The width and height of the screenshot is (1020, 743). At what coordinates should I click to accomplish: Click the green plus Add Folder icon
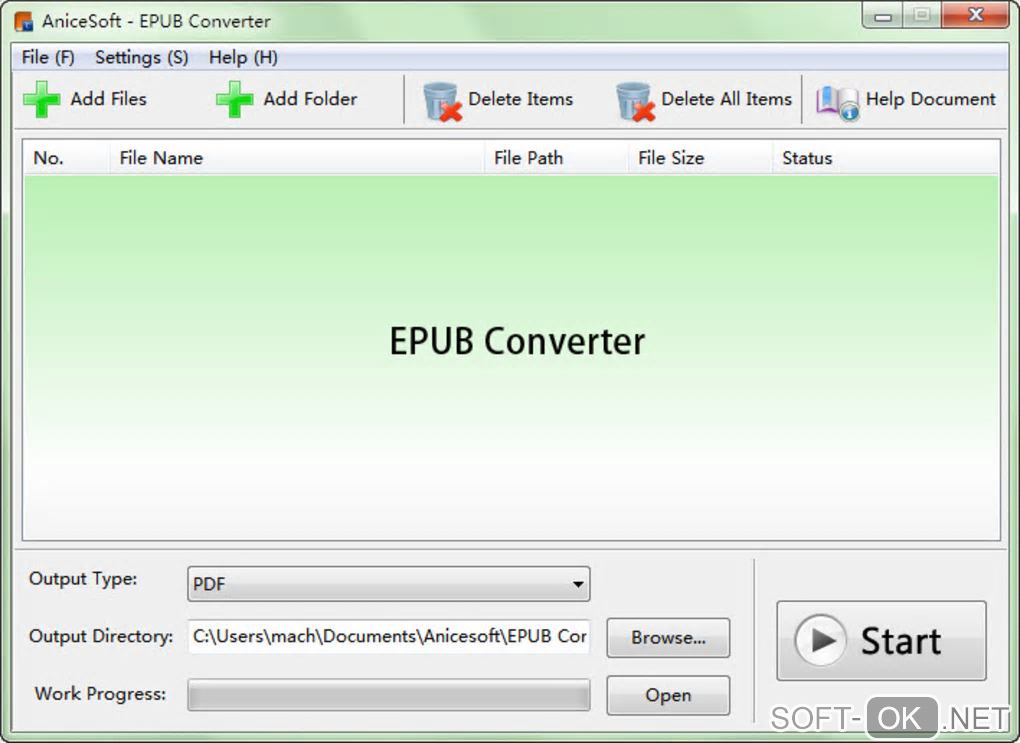tap(235, 100)
